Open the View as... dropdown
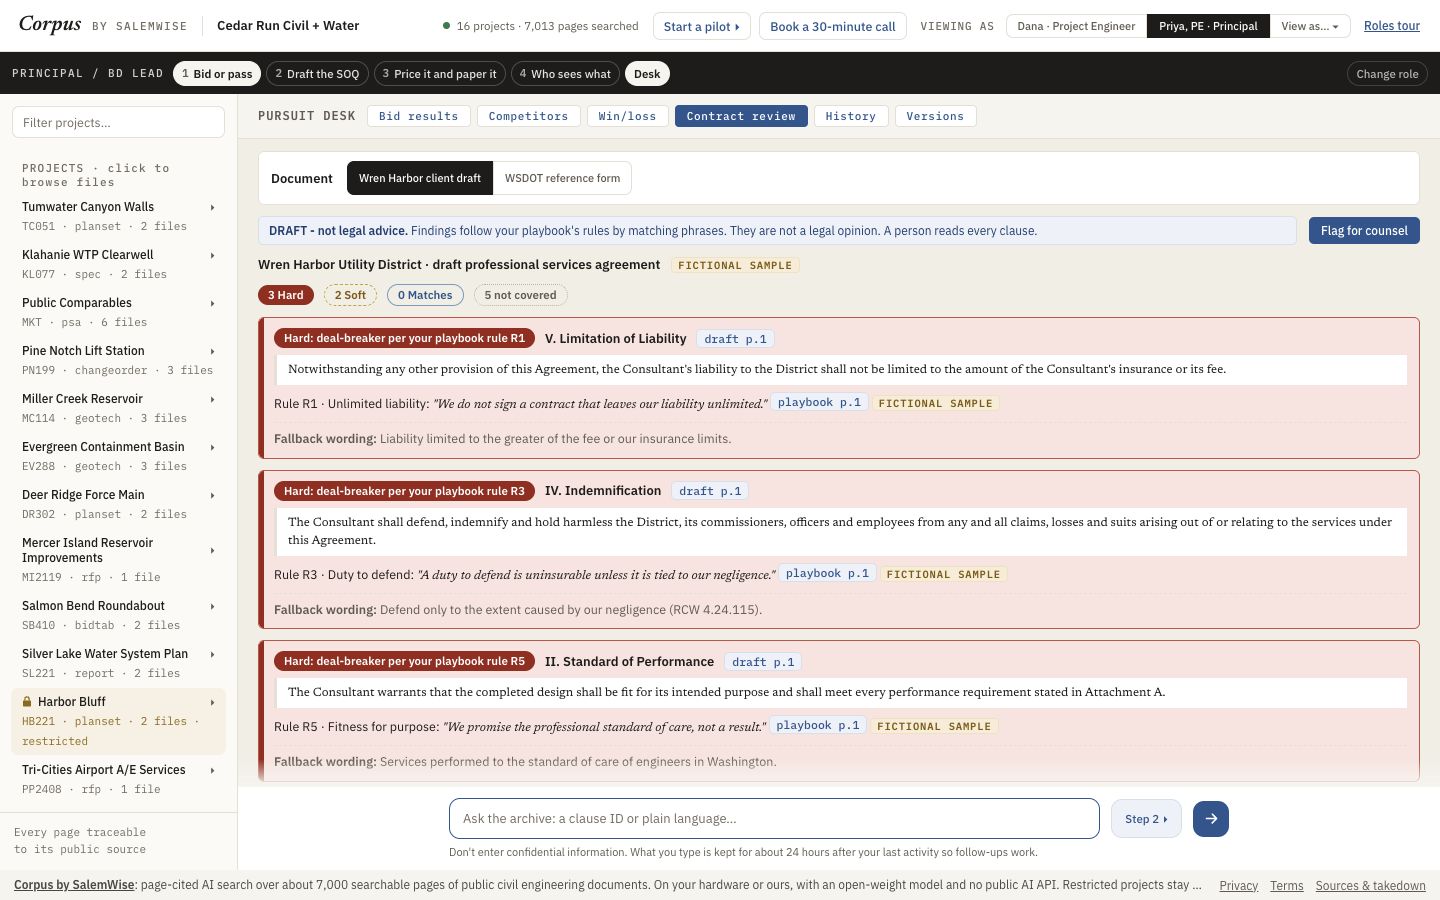Image resolution: width=1440 pixels, height=900 pixels. point(1310,26)
